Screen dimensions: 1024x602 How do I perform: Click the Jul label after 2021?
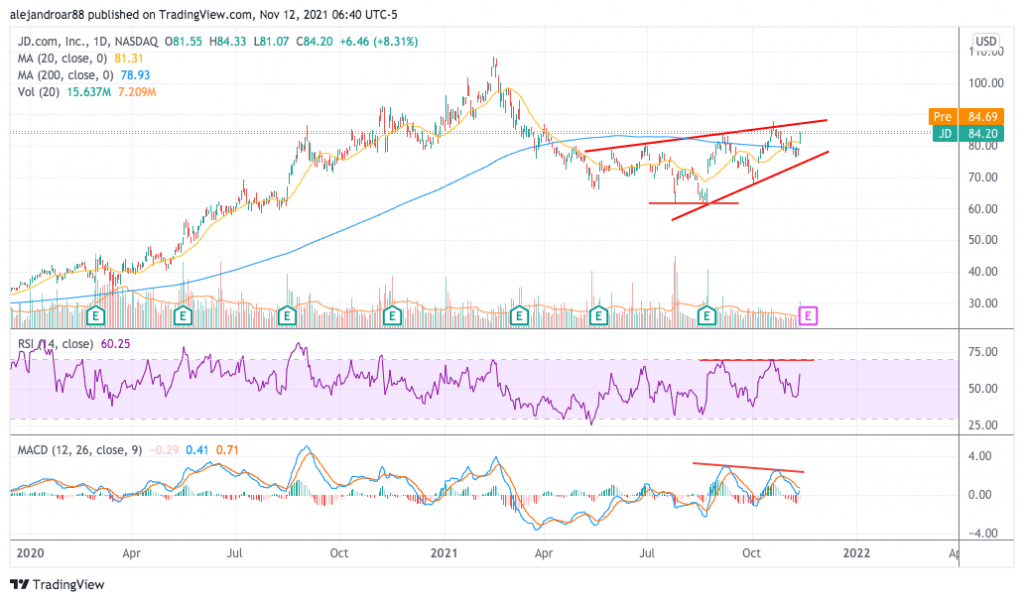coord(647,553)
